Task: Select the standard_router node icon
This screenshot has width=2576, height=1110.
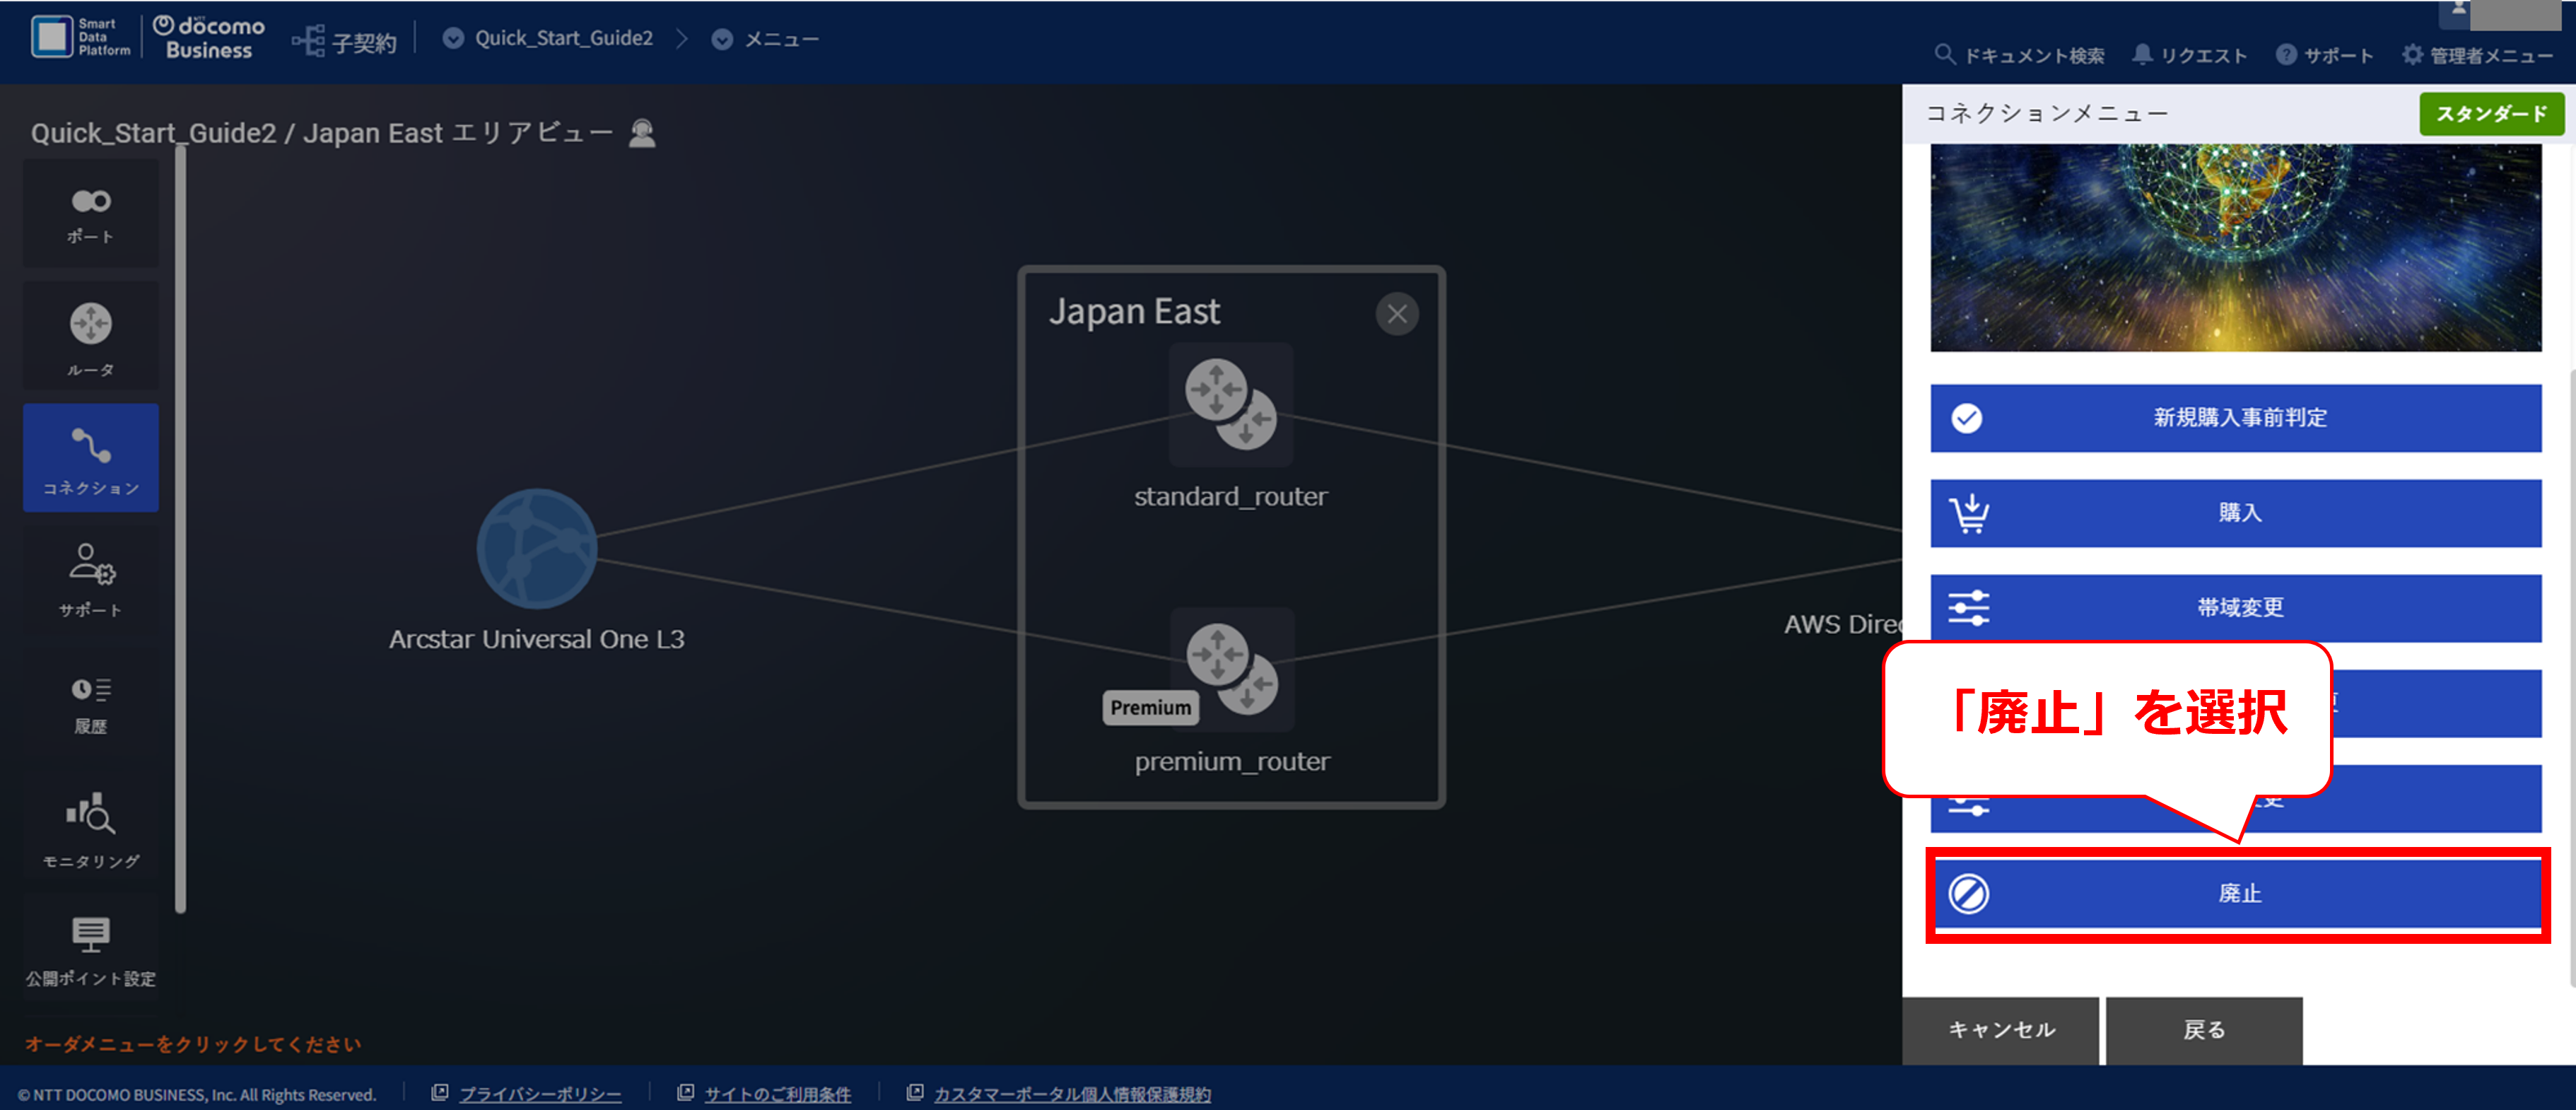Action: tap(1230, 404)
